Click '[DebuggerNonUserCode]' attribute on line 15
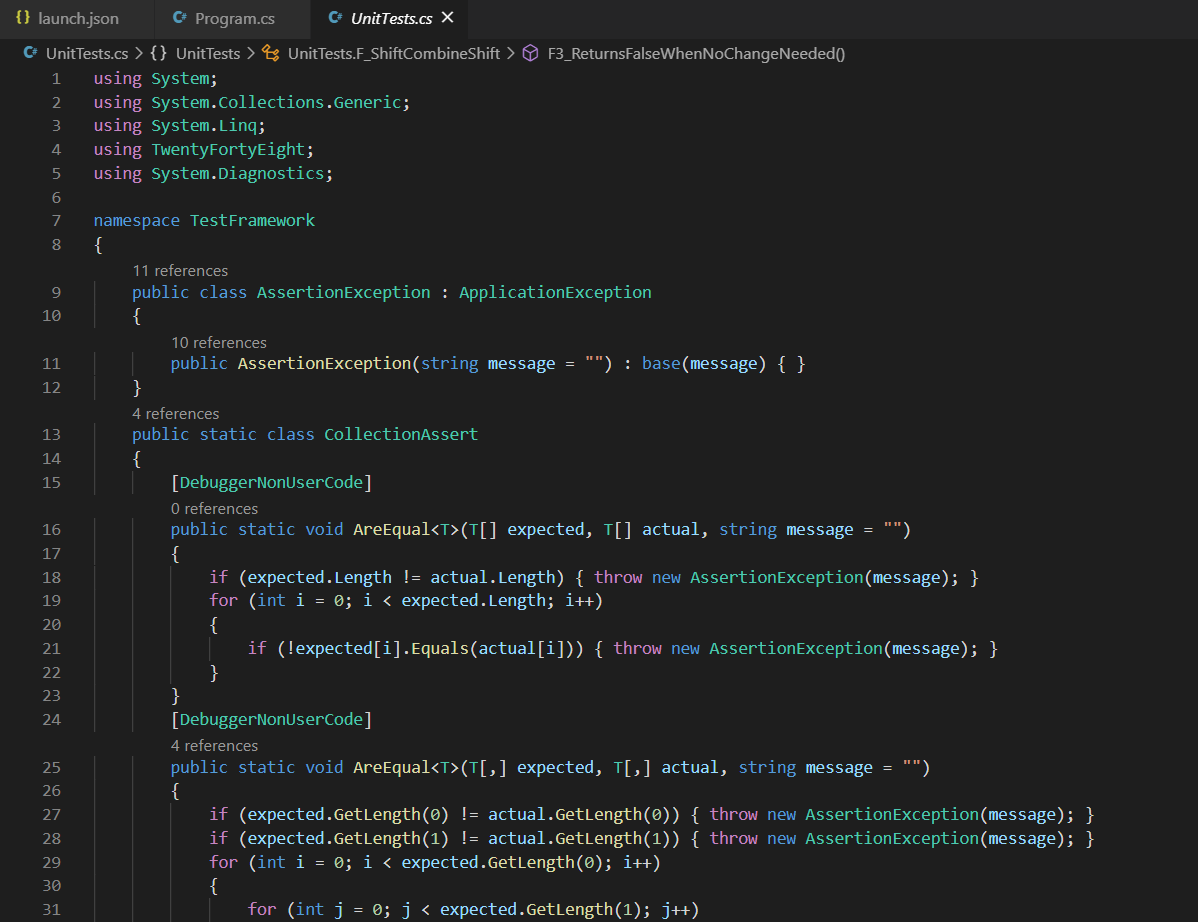This screenshot has width=1198, height=922. click(x=271, y=483)
